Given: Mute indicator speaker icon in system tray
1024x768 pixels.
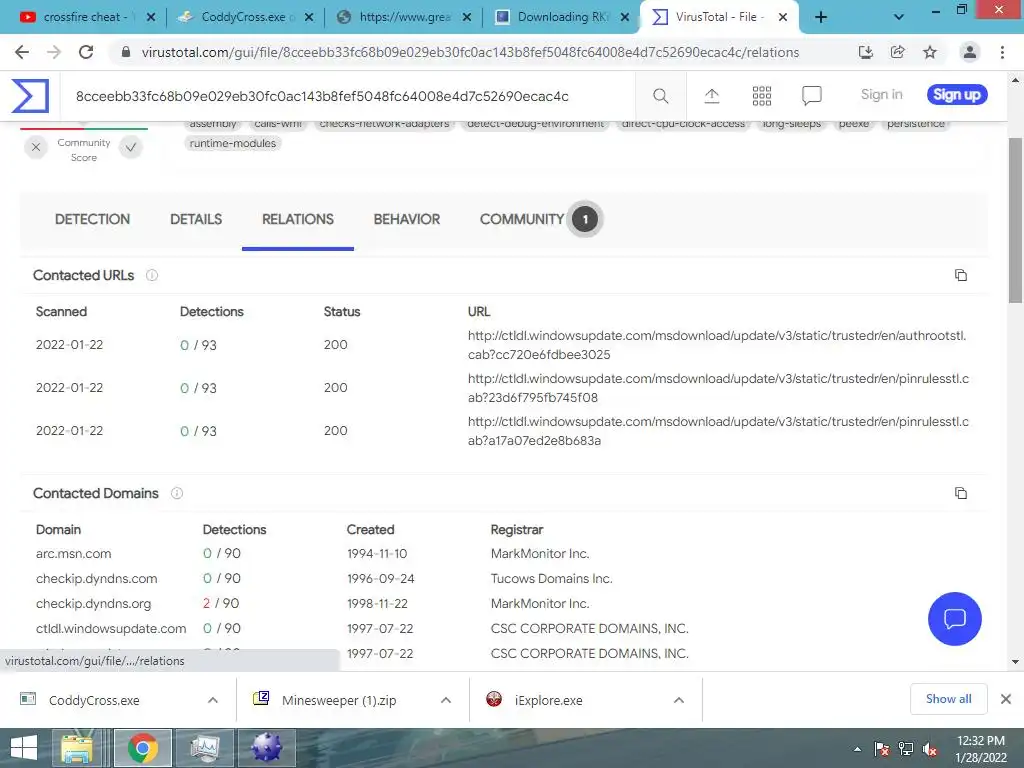Looking at the screenshot, I should 930,749.
